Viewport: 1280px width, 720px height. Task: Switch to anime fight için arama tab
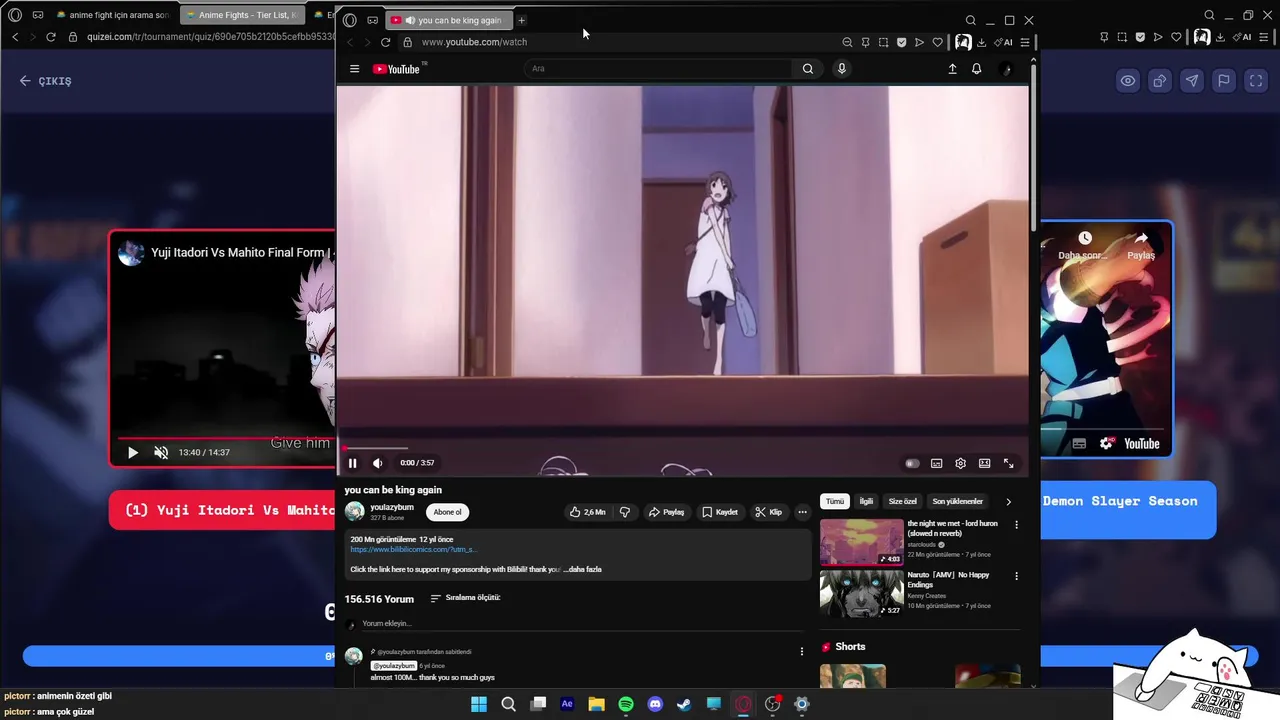(112, 15)
